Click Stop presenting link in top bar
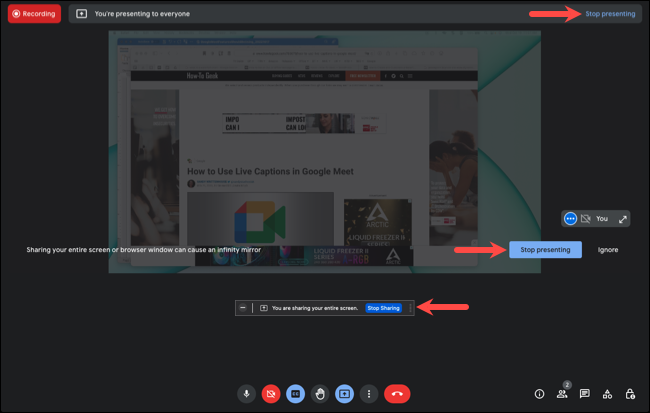650x413 pixels. pos(610,14)
